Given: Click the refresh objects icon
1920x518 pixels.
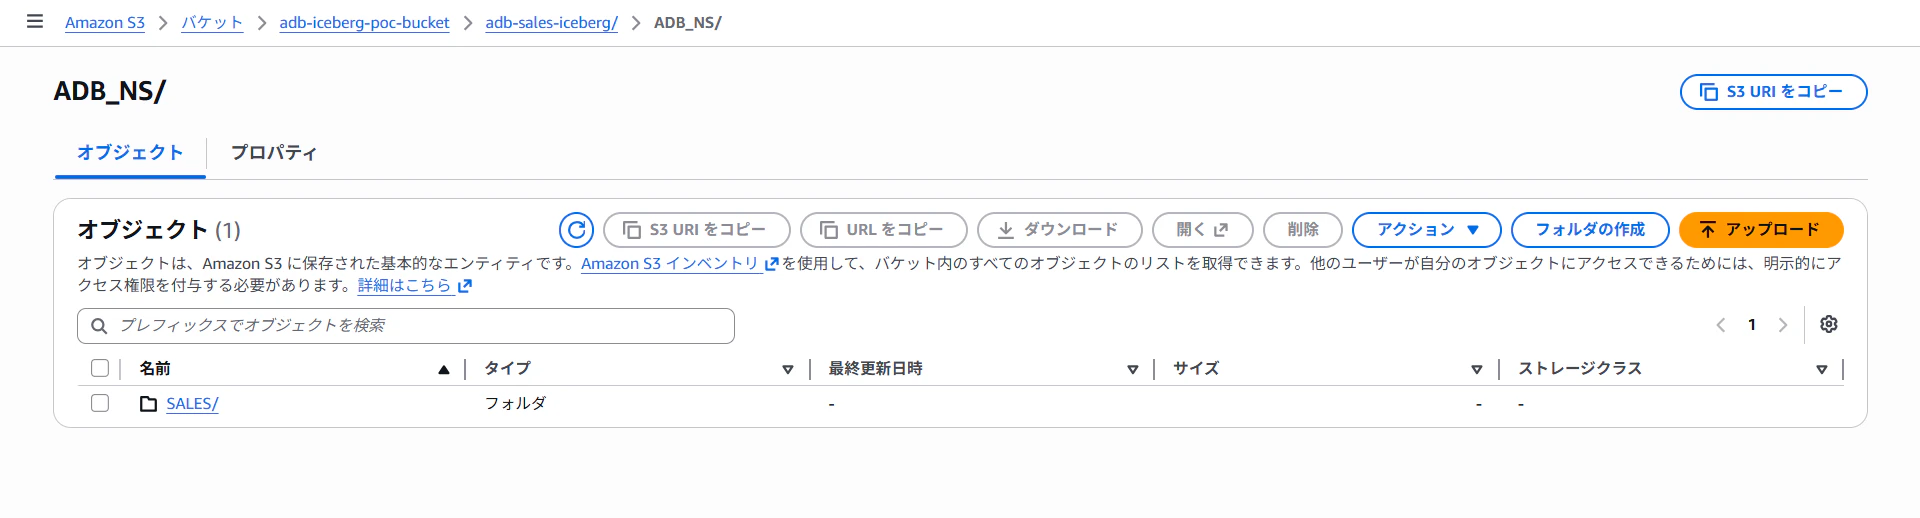Looking at the screenshot, I should click(x=576, y=230).
